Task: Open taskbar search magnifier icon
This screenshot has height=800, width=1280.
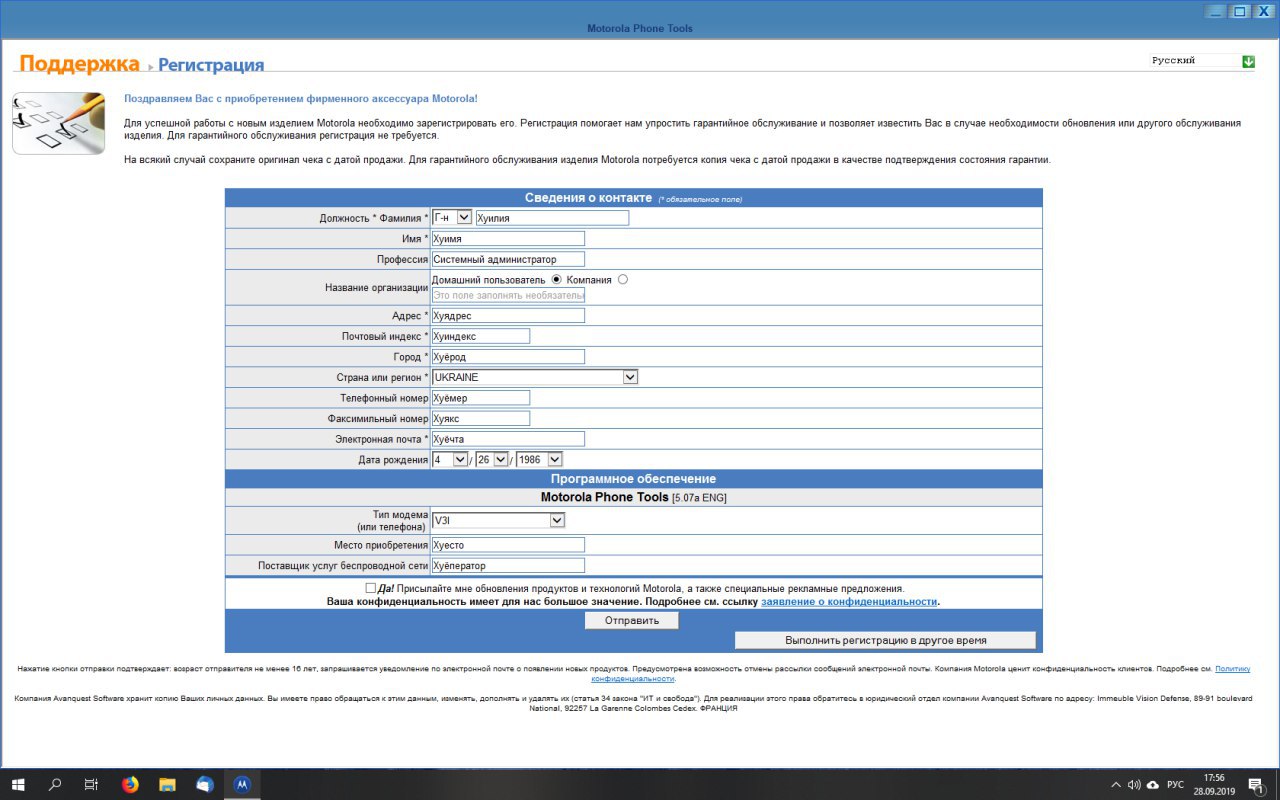Action: (55, 784)
